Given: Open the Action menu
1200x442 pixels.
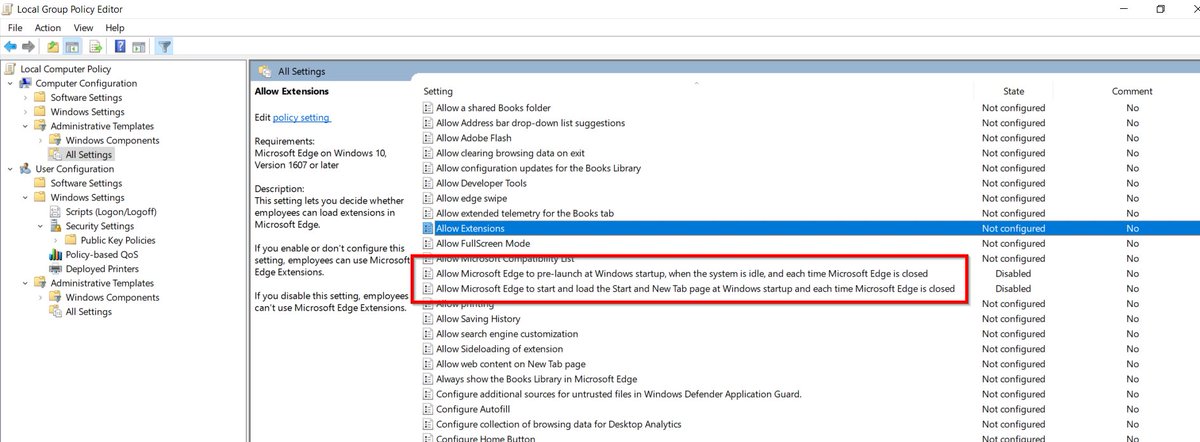Looking at the screenshot, I should pos(48,28).
